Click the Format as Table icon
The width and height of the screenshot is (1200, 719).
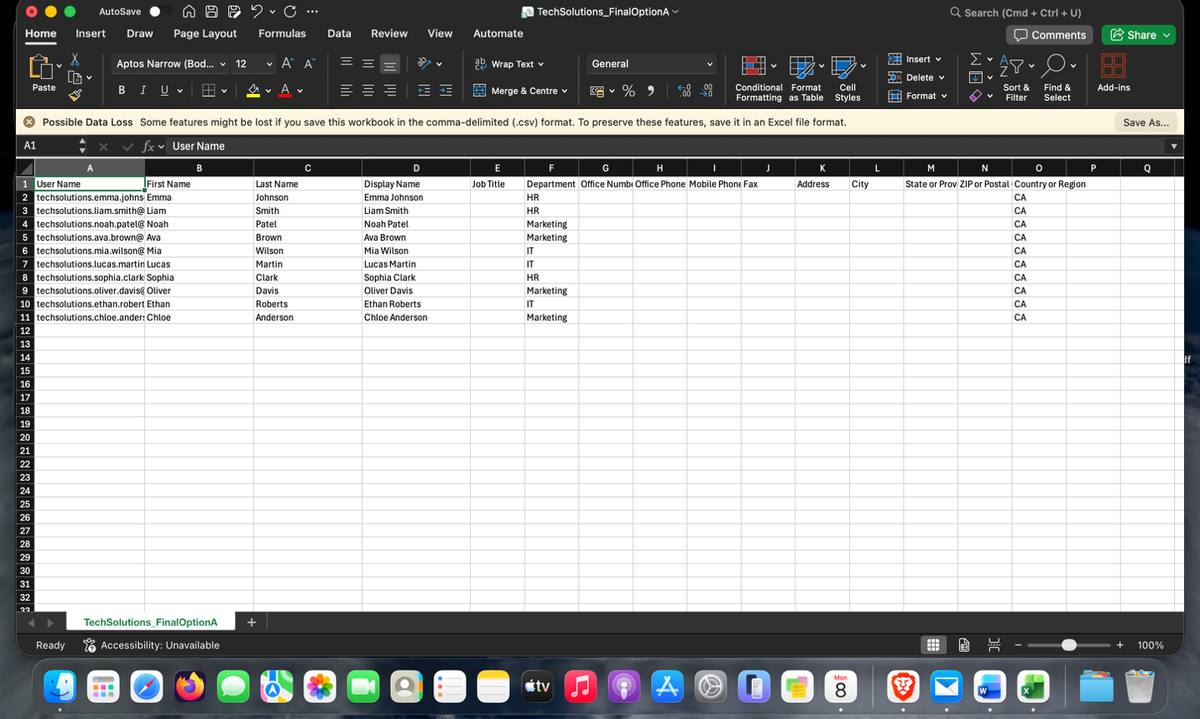point(801,67)
